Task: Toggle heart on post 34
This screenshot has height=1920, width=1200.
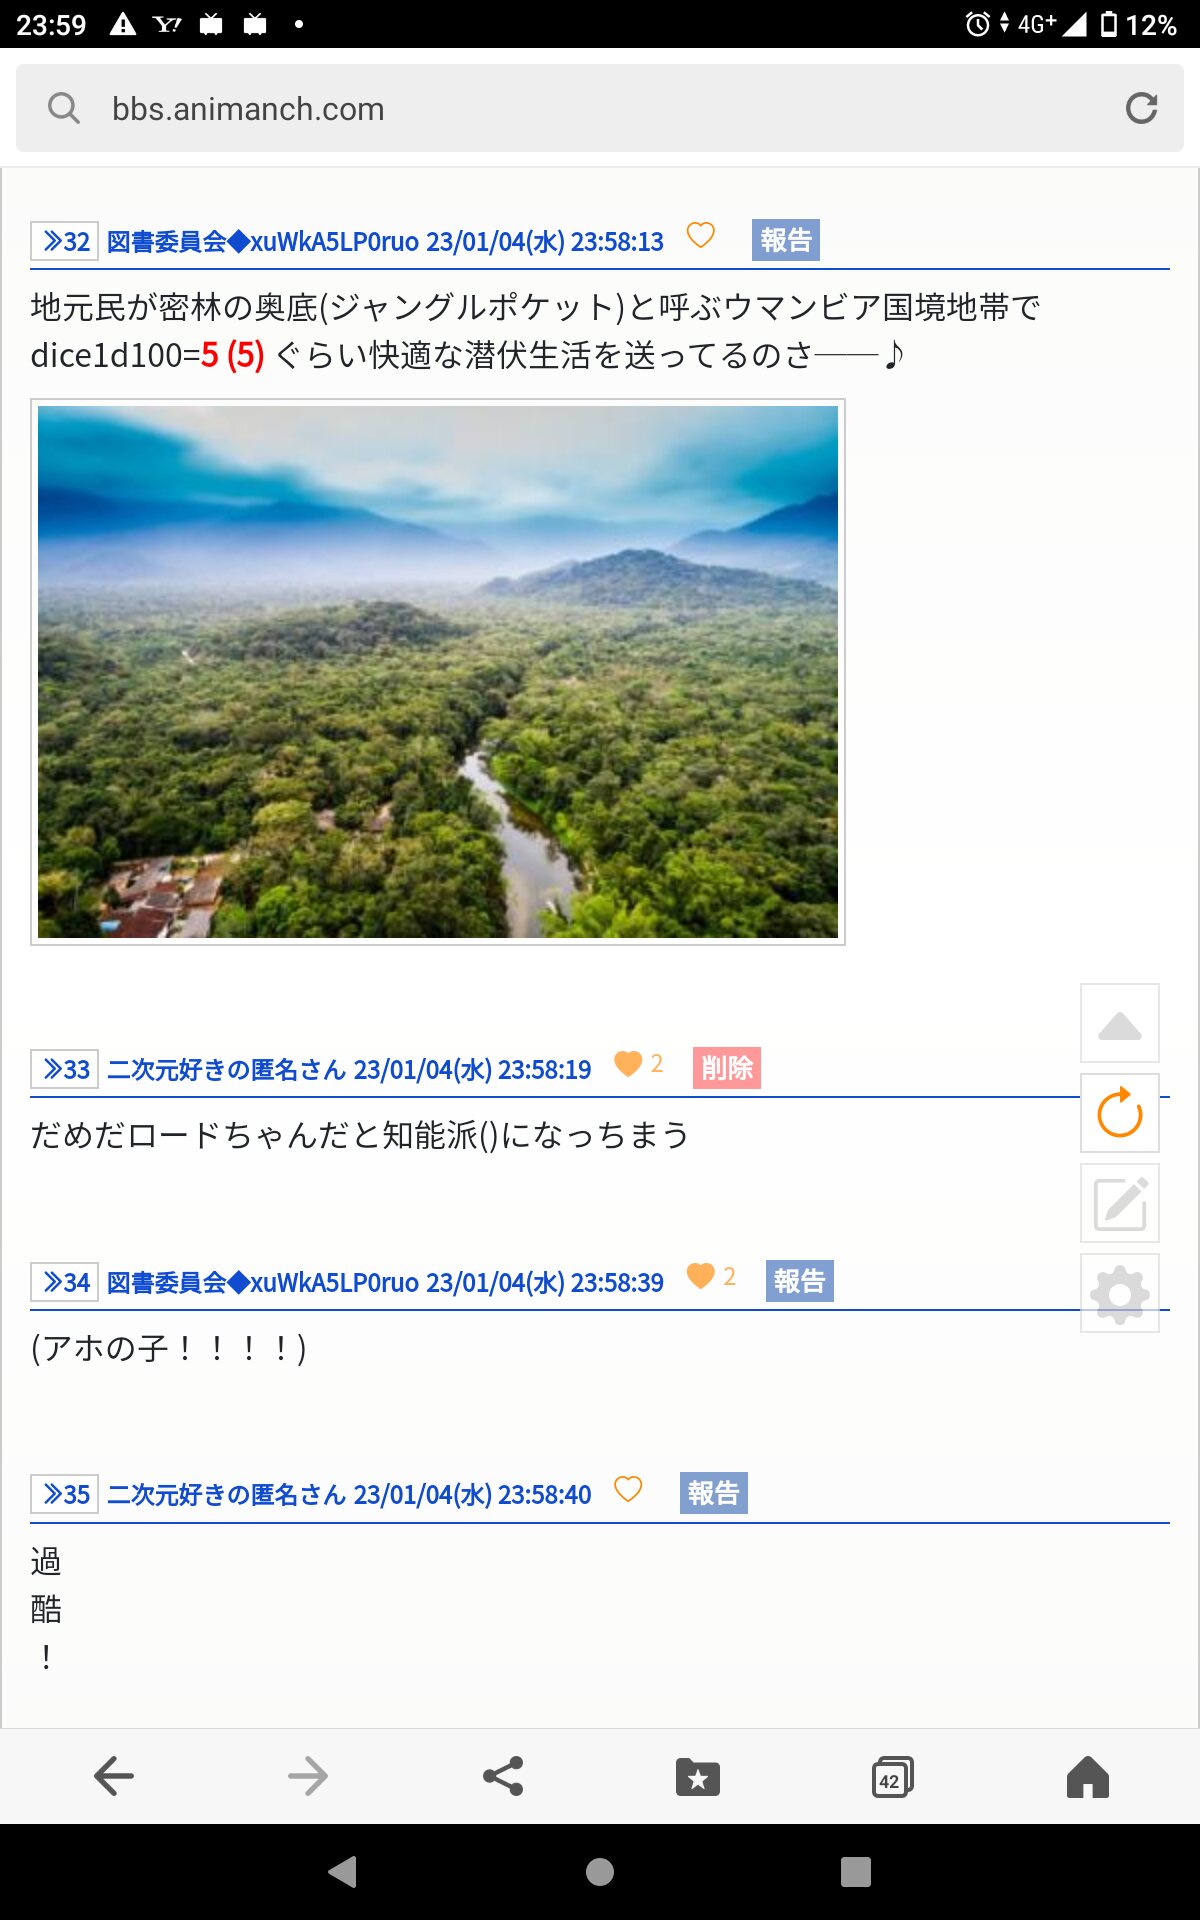Action: [x=701, y=1276]
